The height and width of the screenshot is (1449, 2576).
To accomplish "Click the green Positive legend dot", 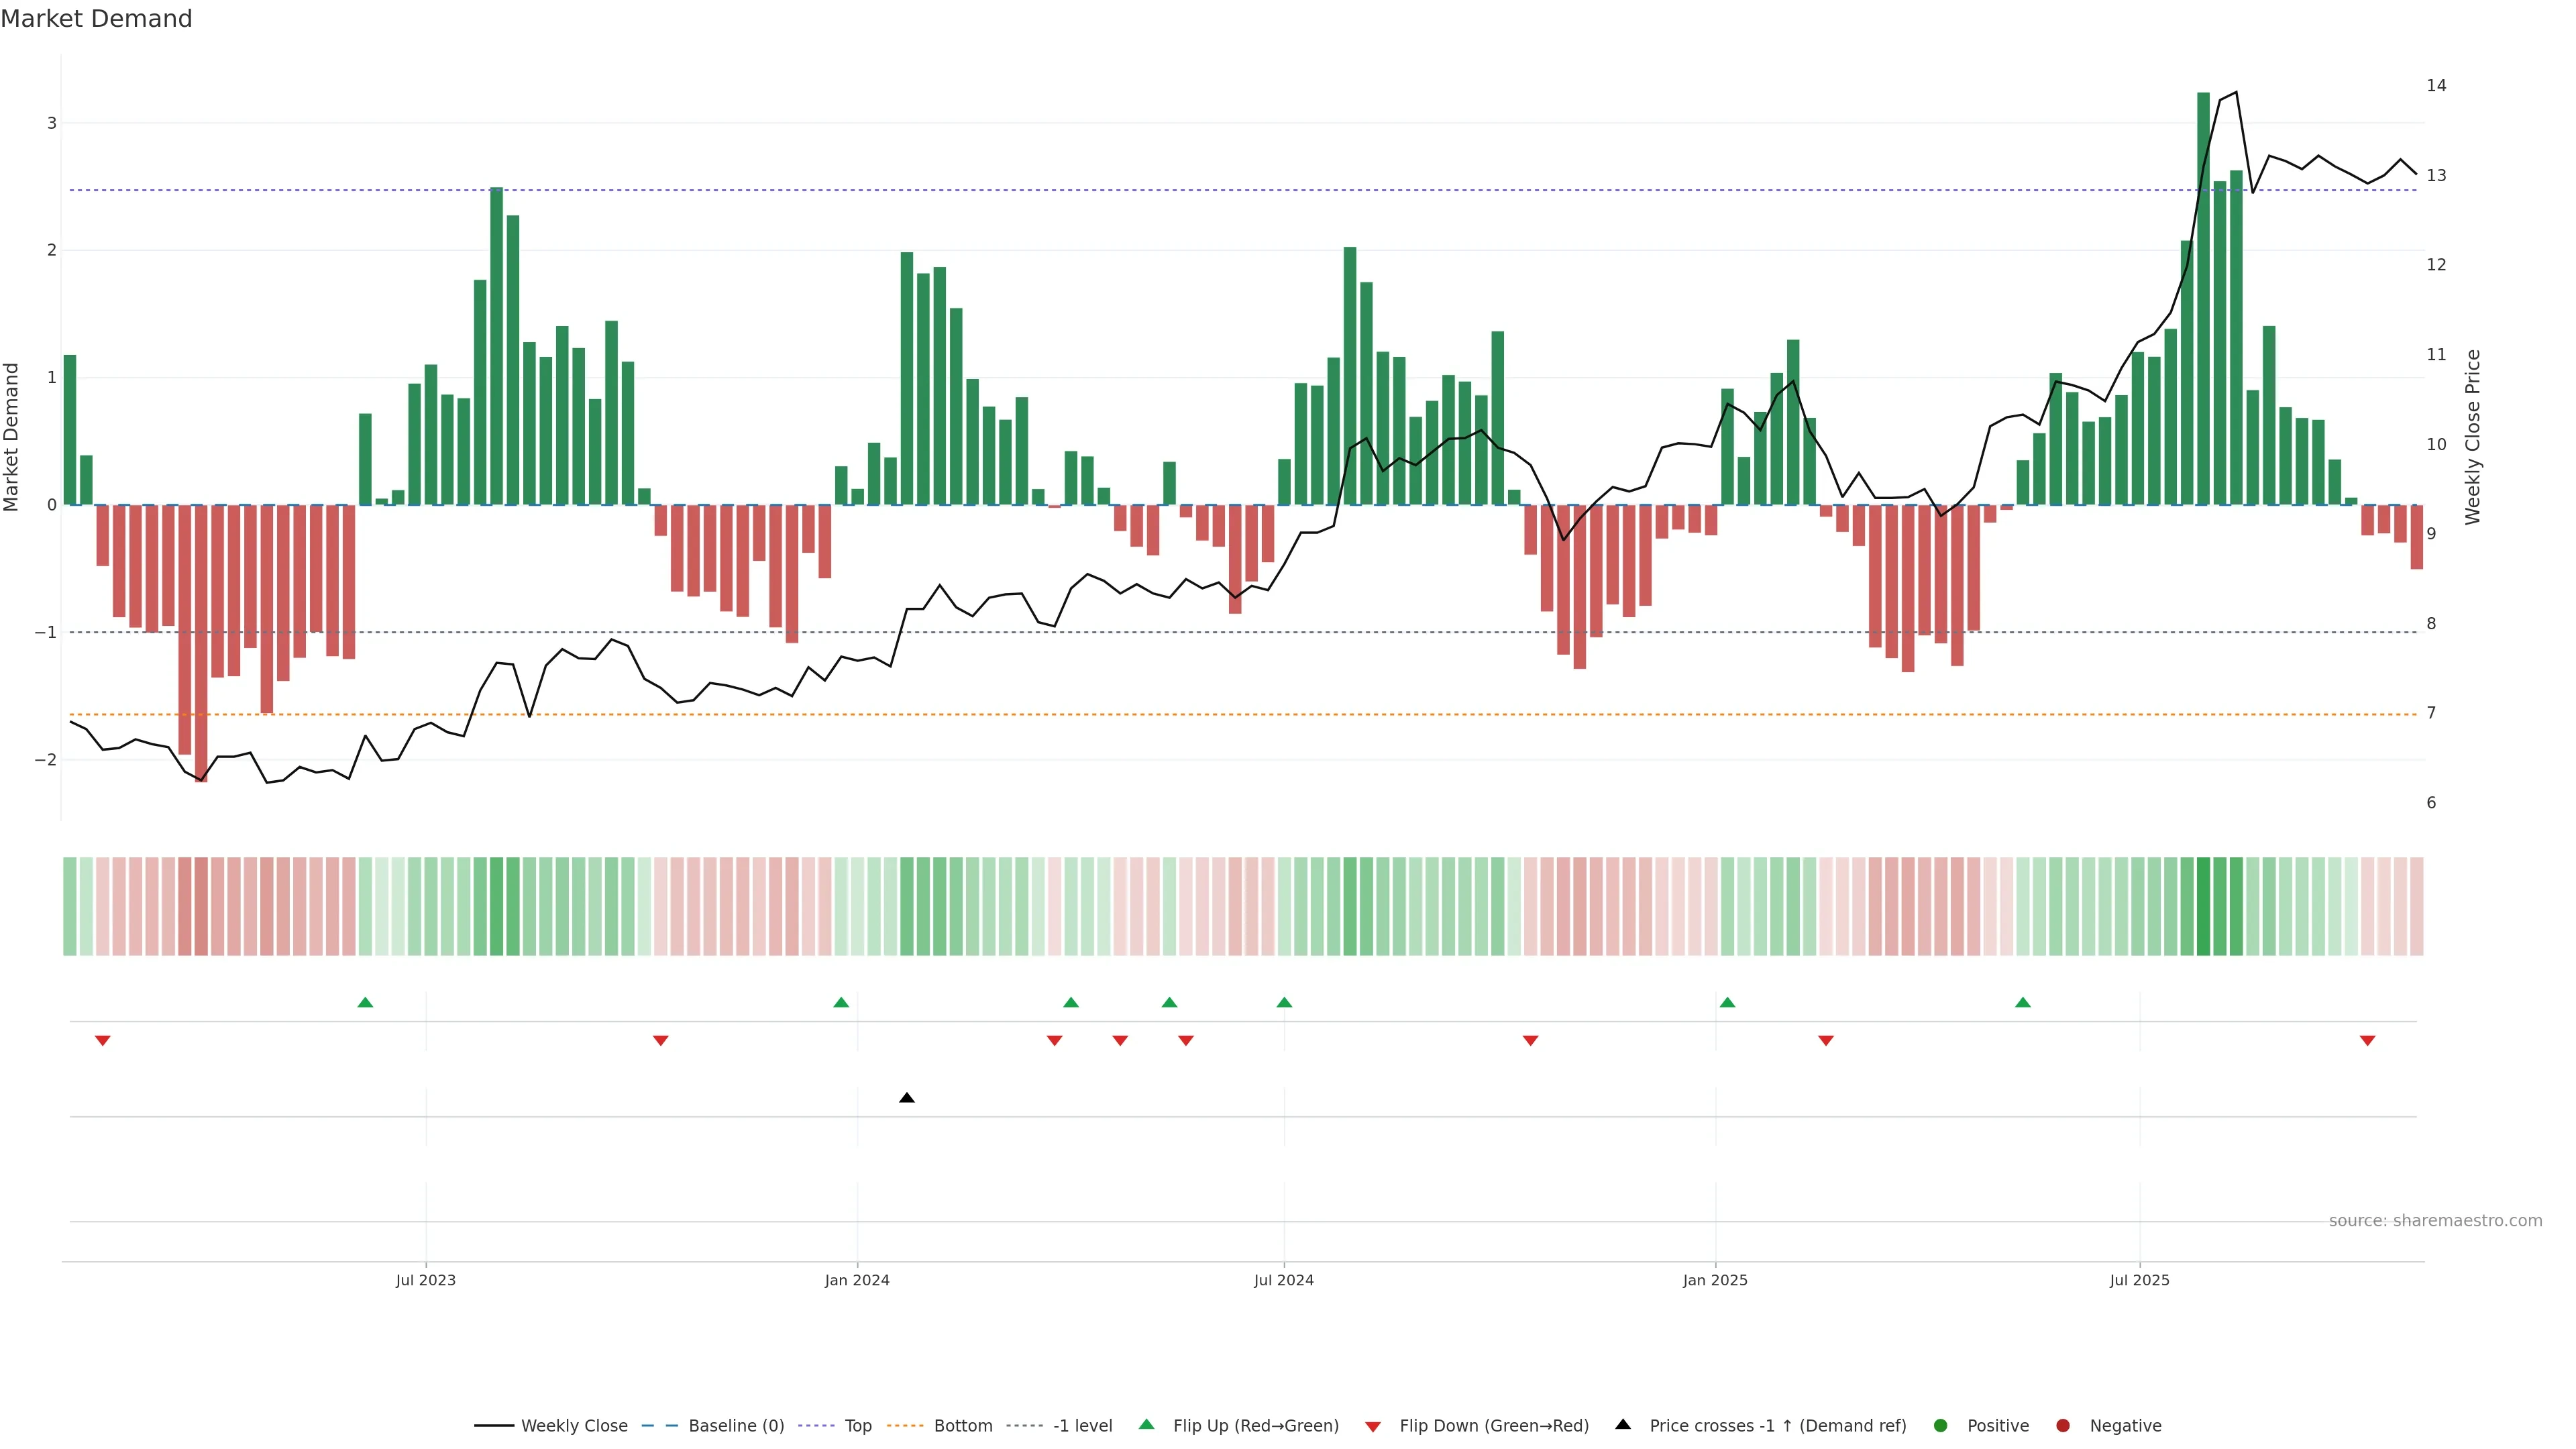I will pyautogui.click(x=1941, y=1426).
